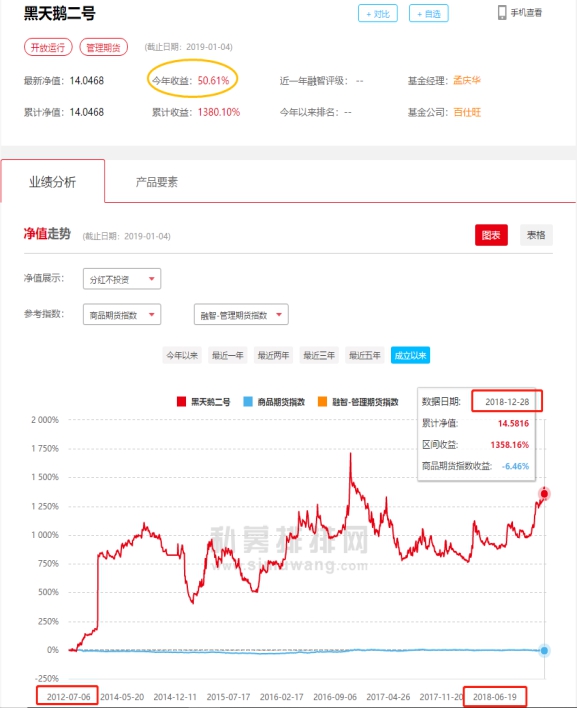Switch to the 业绩分析 tab
The width and height of the screenshot is (577, 708).
click(53, 182)
